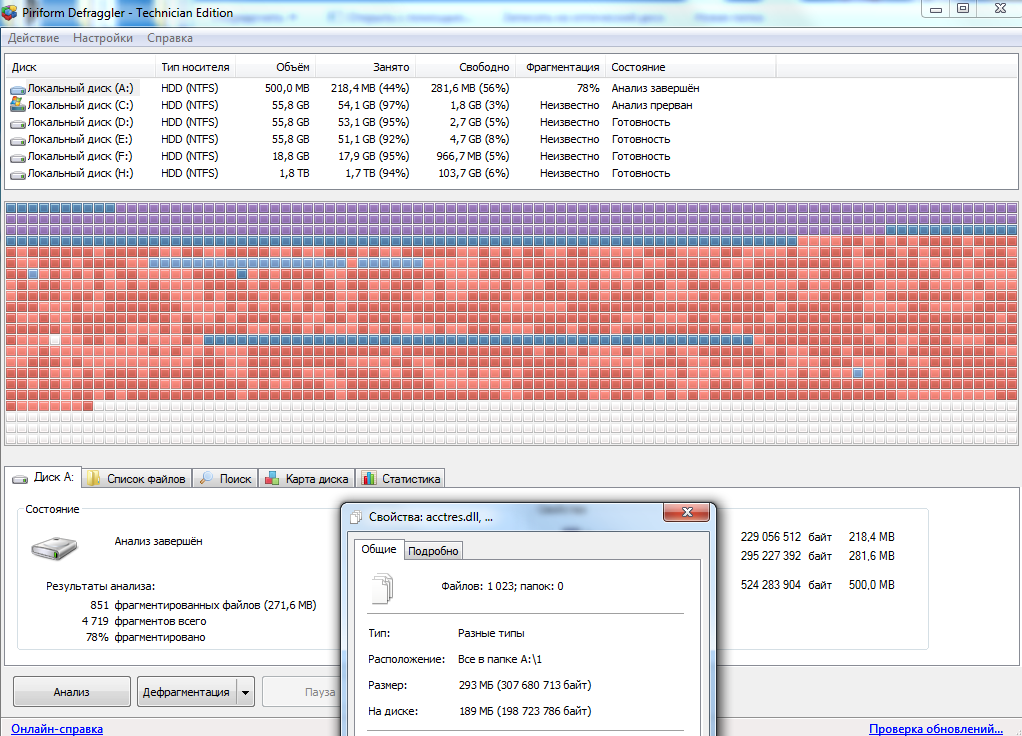
Task: Click the 78% fragmentation value for disk A:
Action: coord(588,88)
